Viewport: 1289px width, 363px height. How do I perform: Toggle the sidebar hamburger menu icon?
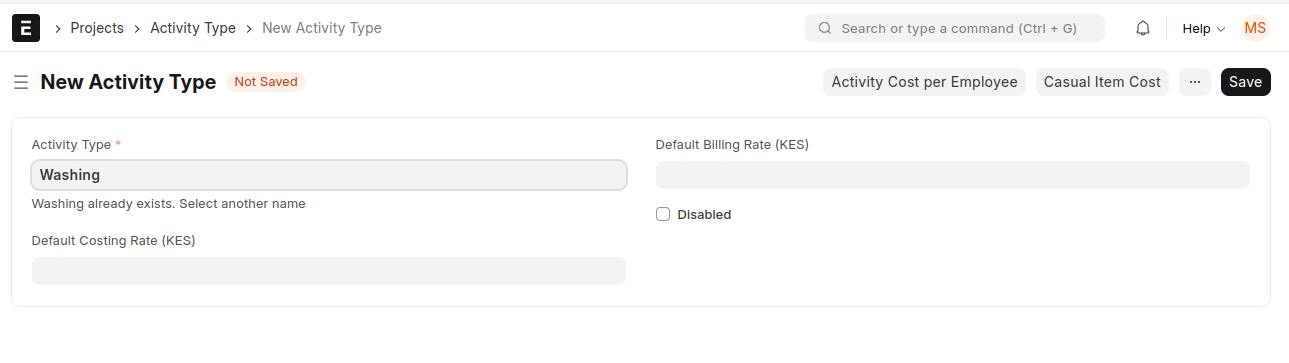click(x=20, y=82)
